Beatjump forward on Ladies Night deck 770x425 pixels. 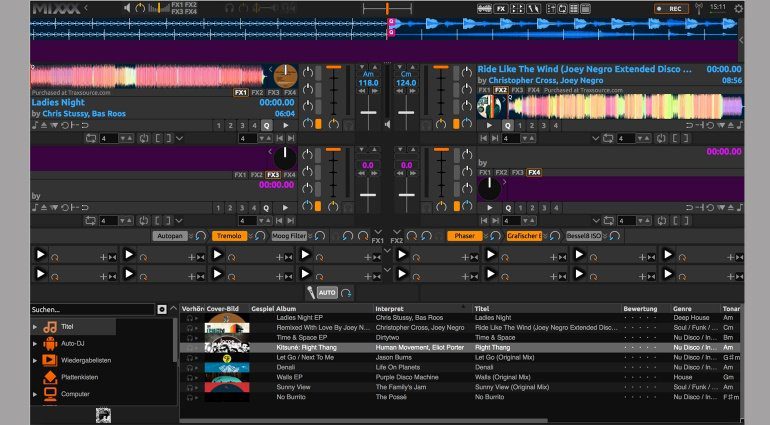pyautogui.click(x=291, y=139)
